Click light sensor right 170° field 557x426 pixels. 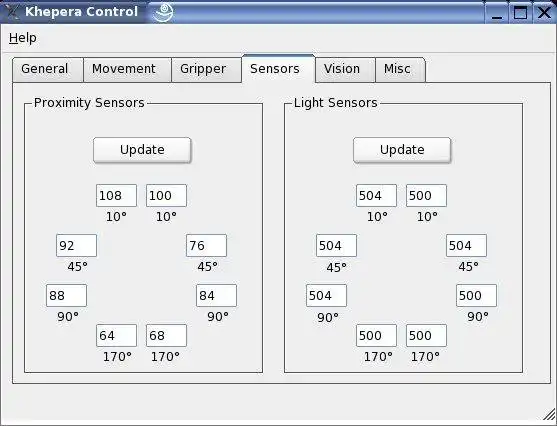point(427,335)
